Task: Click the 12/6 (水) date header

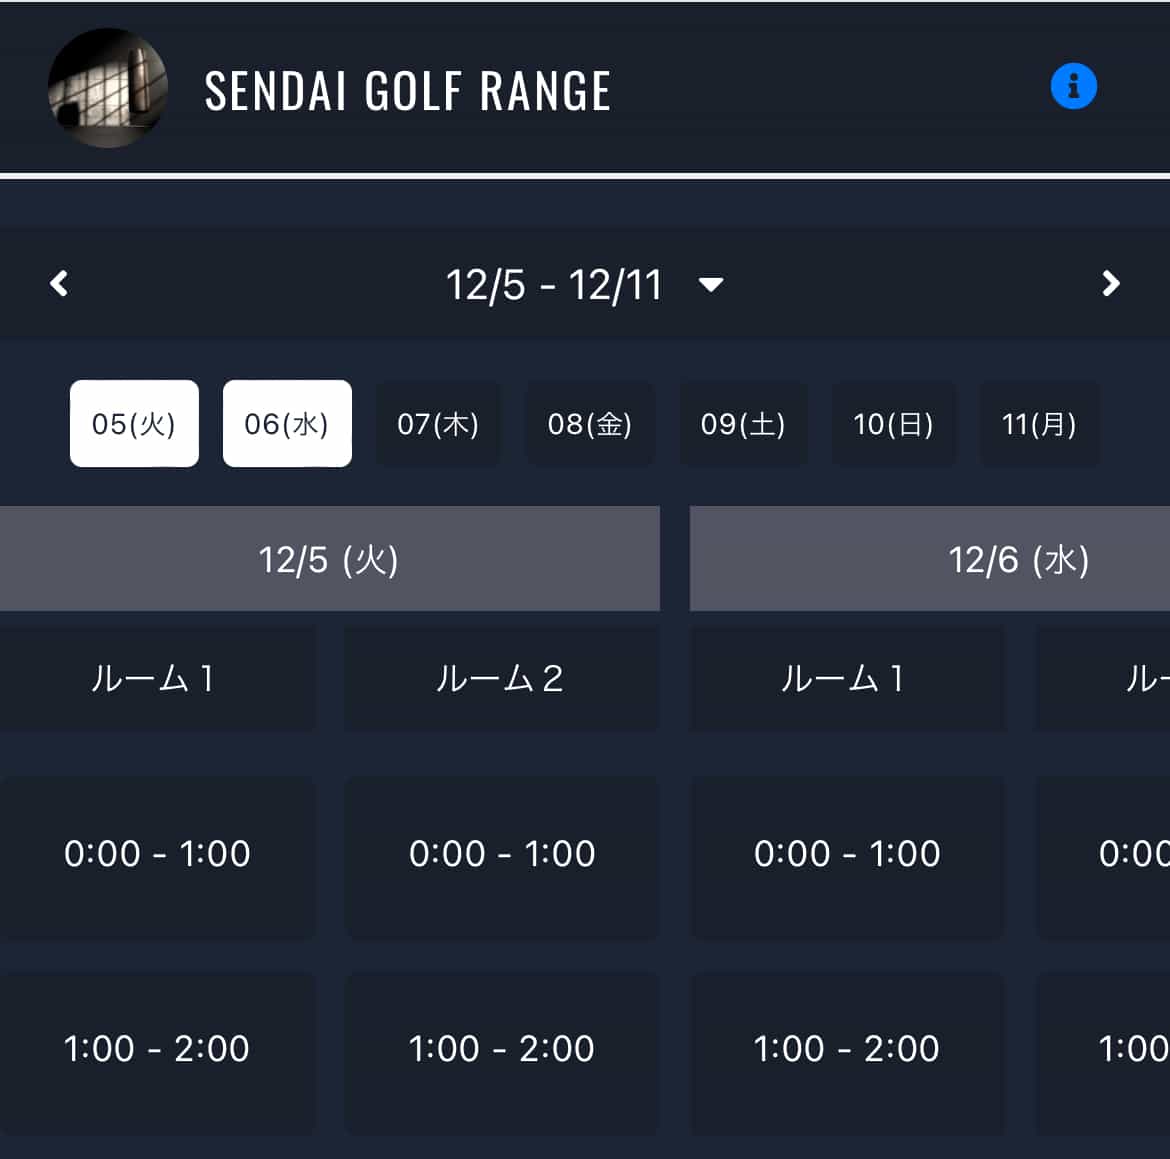Action: click(x=1018, y=559)
